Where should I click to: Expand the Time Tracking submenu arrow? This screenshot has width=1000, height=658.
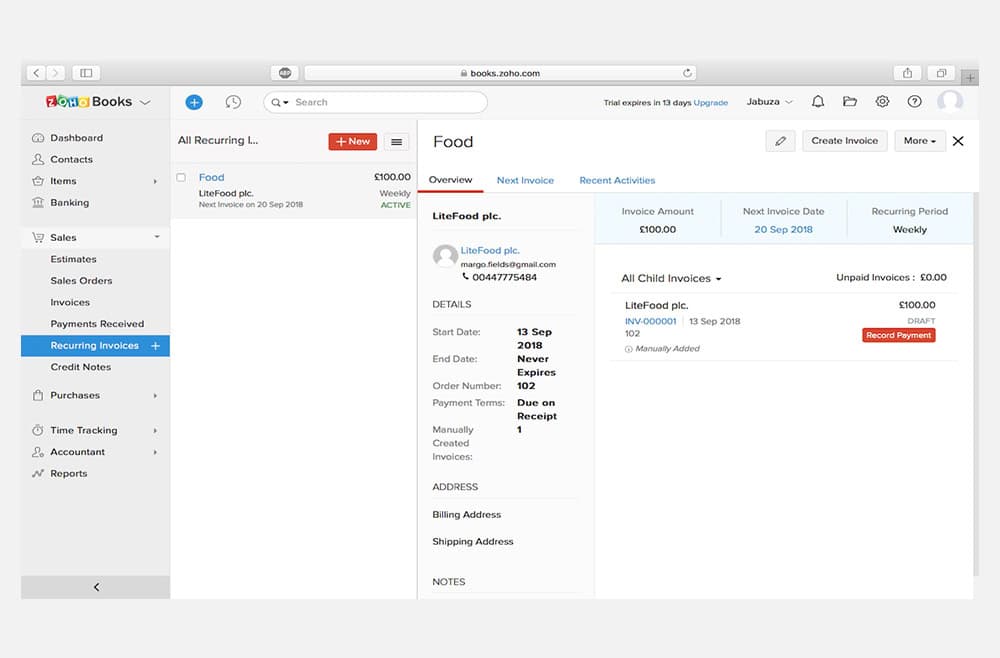click(155, 431)
